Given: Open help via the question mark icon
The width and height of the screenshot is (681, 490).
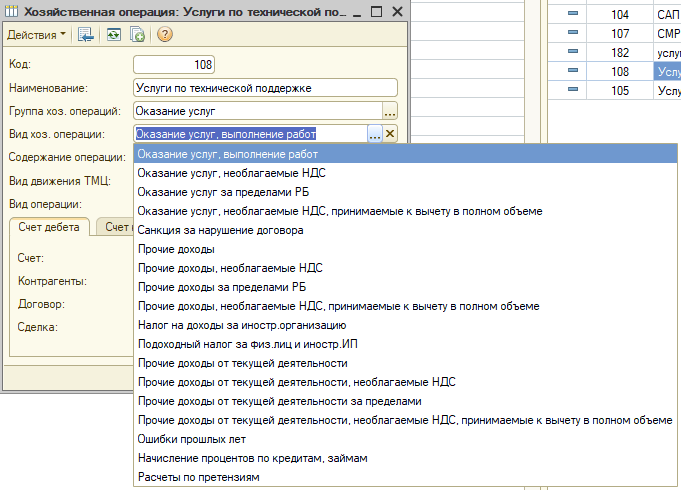Looking at the screenshot, I should click(165, 34).
